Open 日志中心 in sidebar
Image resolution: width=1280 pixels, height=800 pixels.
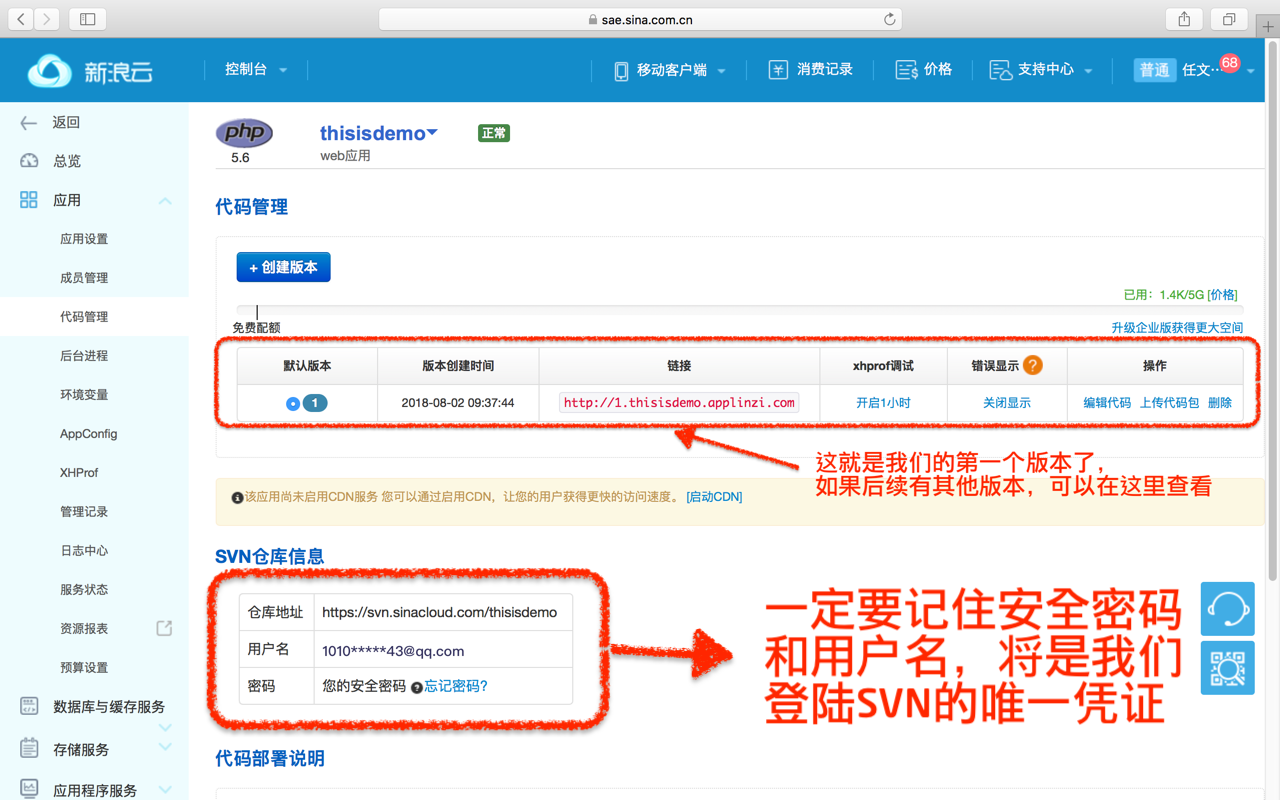tap(84, 551)
